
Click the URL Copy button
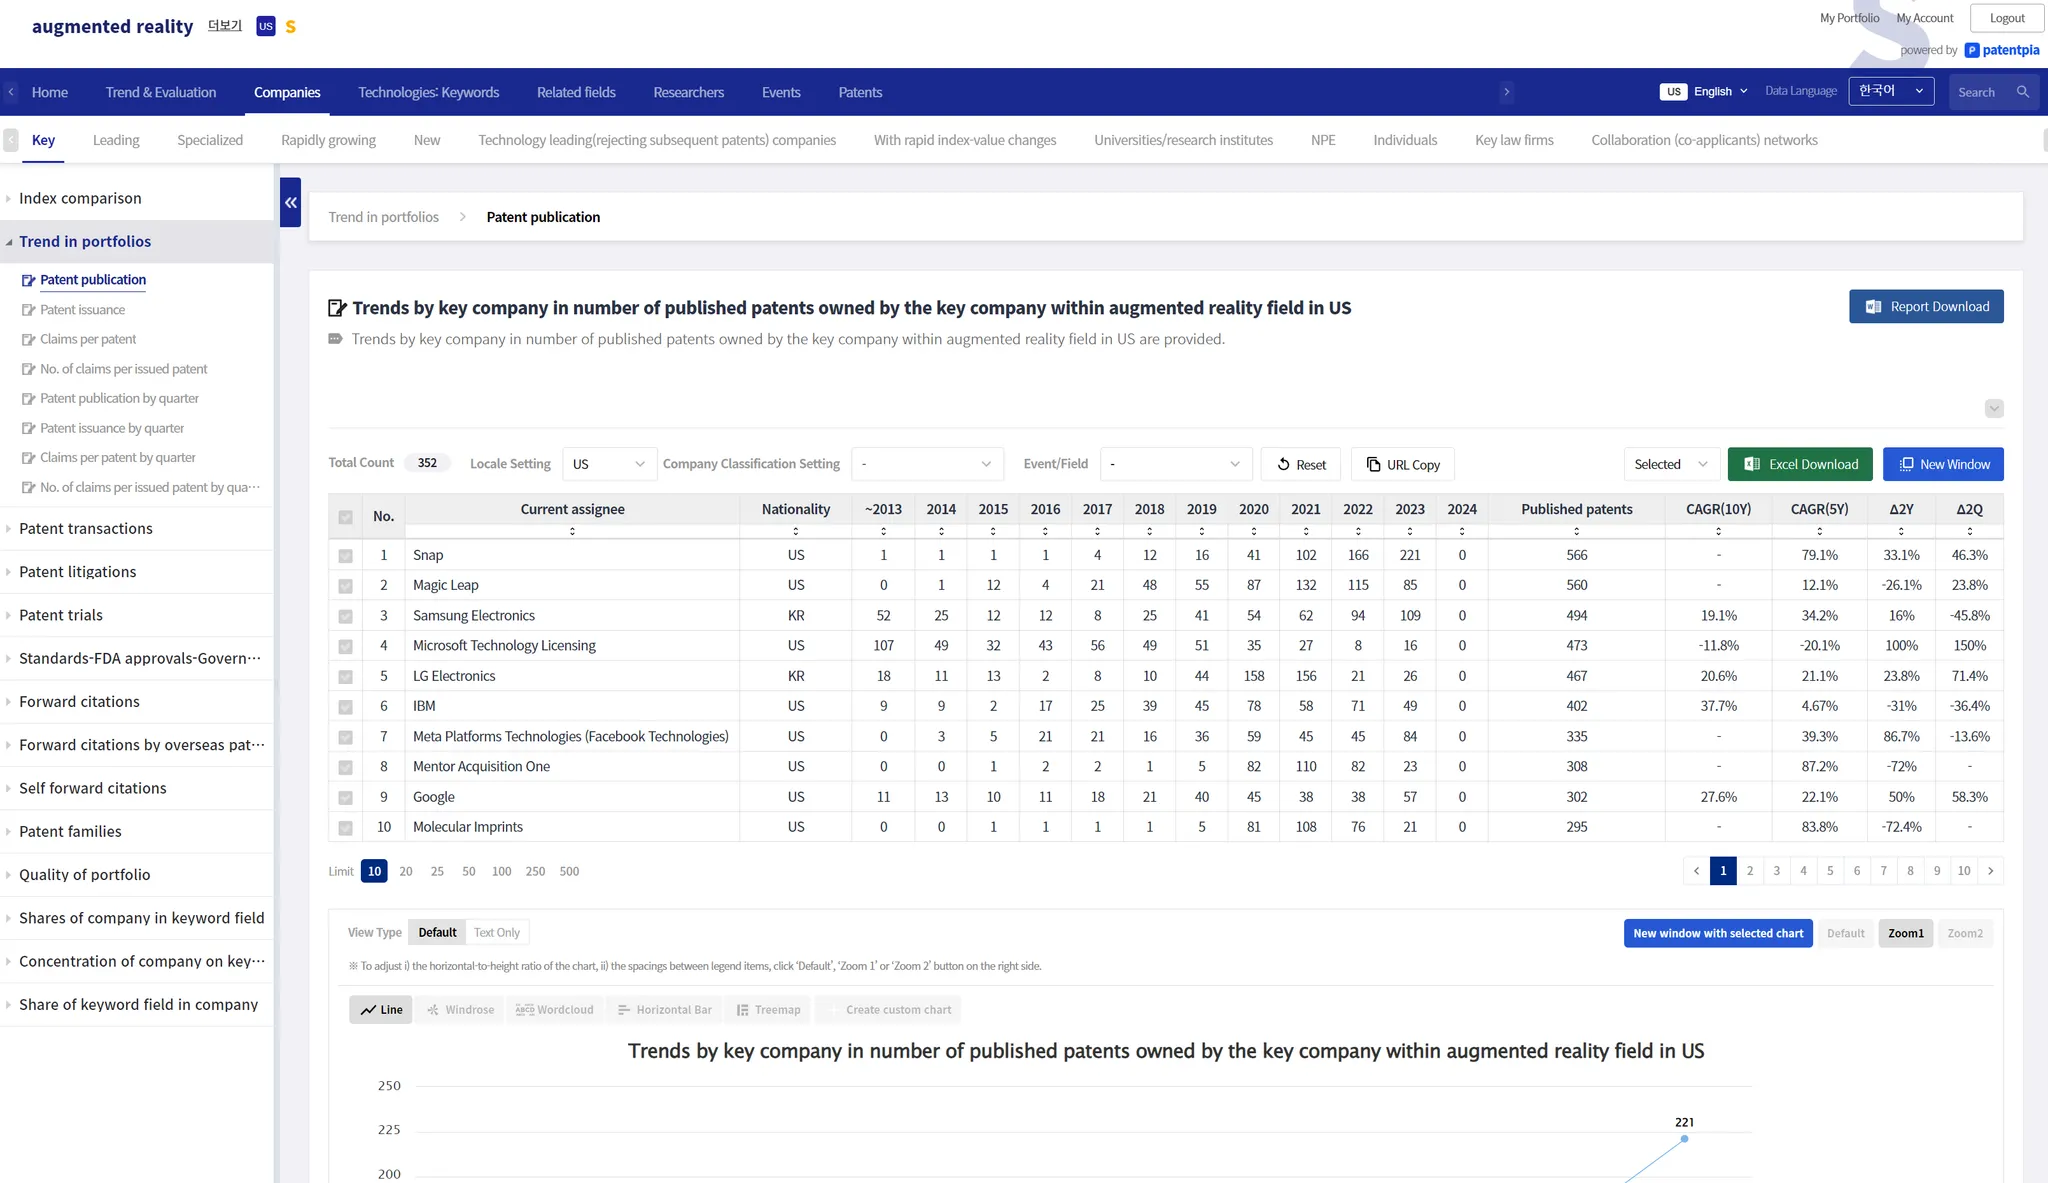pyautogui.click(x=1402, y=465)
